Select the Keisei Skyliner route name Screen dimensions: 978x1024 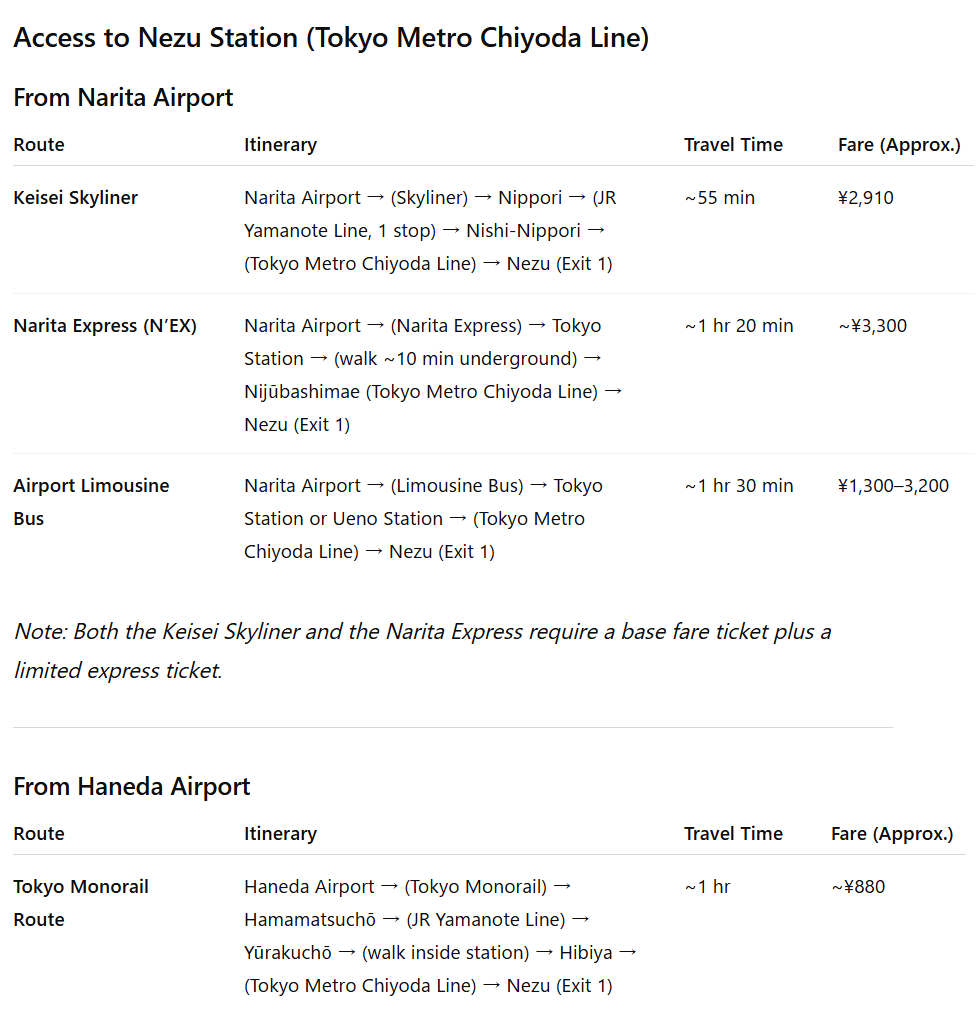[76, 198]
